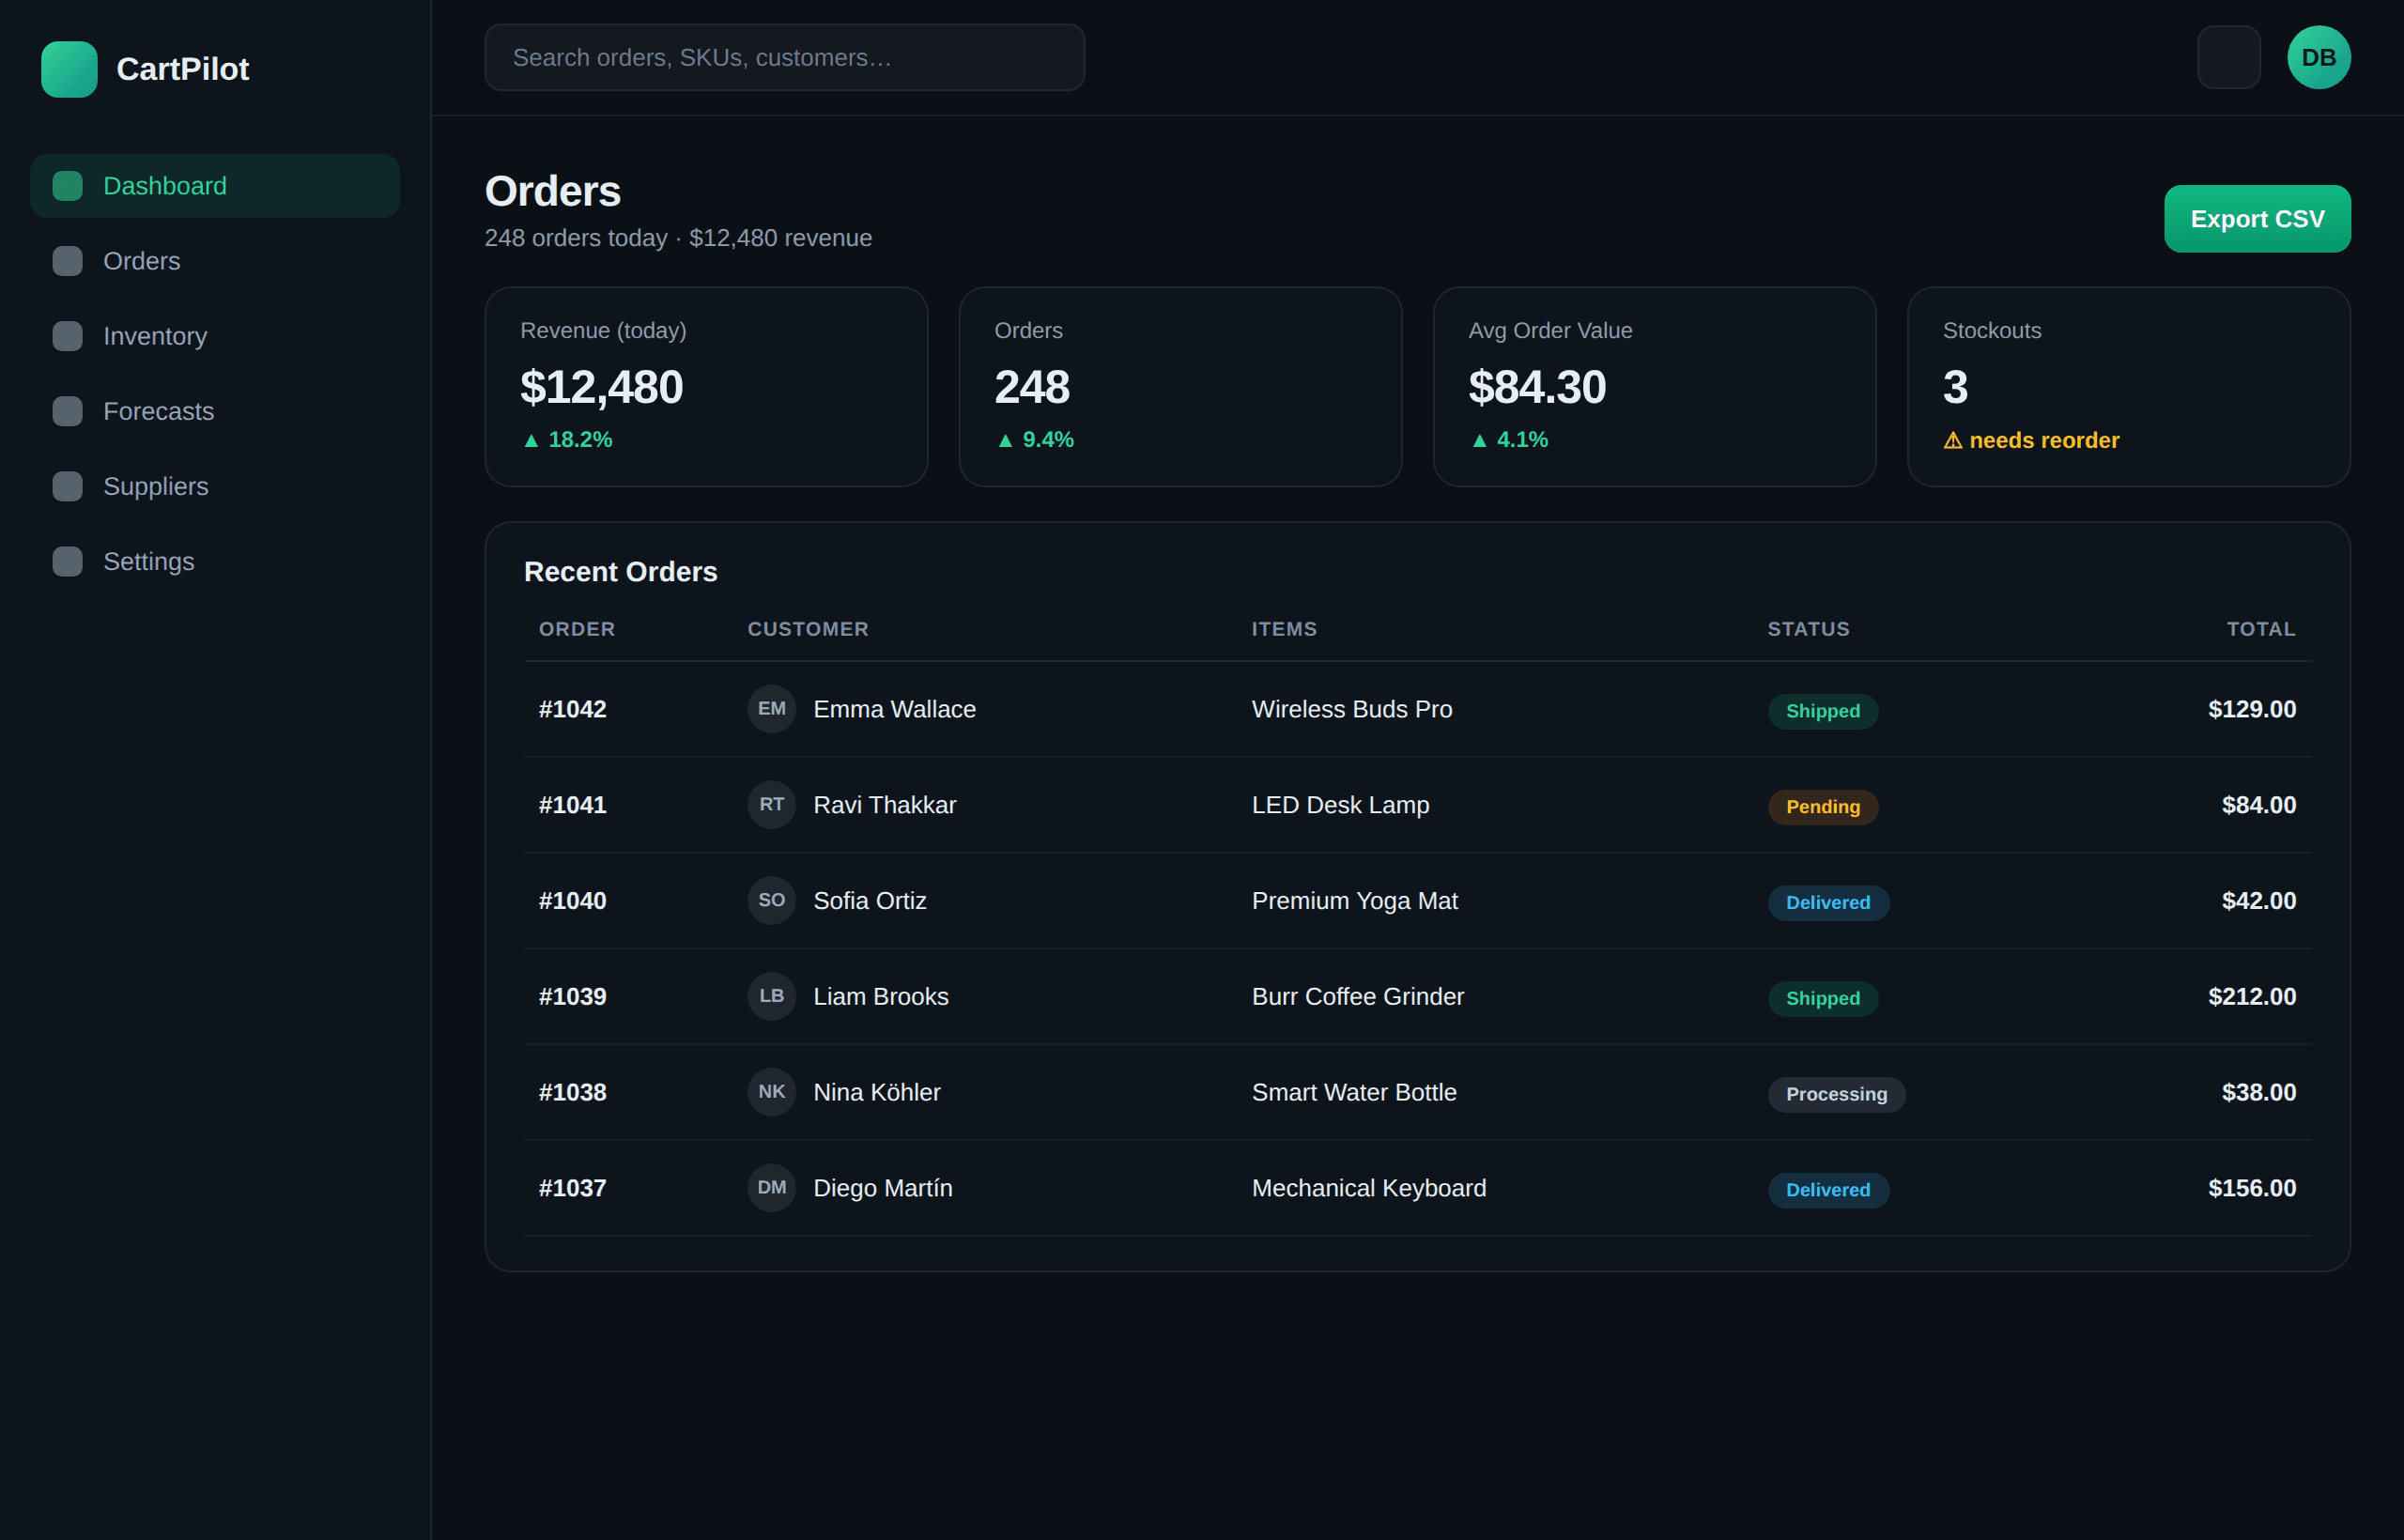The width and height of the screenshot is (2404, 1540).
Task: Click the Delivered badge for order #1037
Action: point(1828,1190)
